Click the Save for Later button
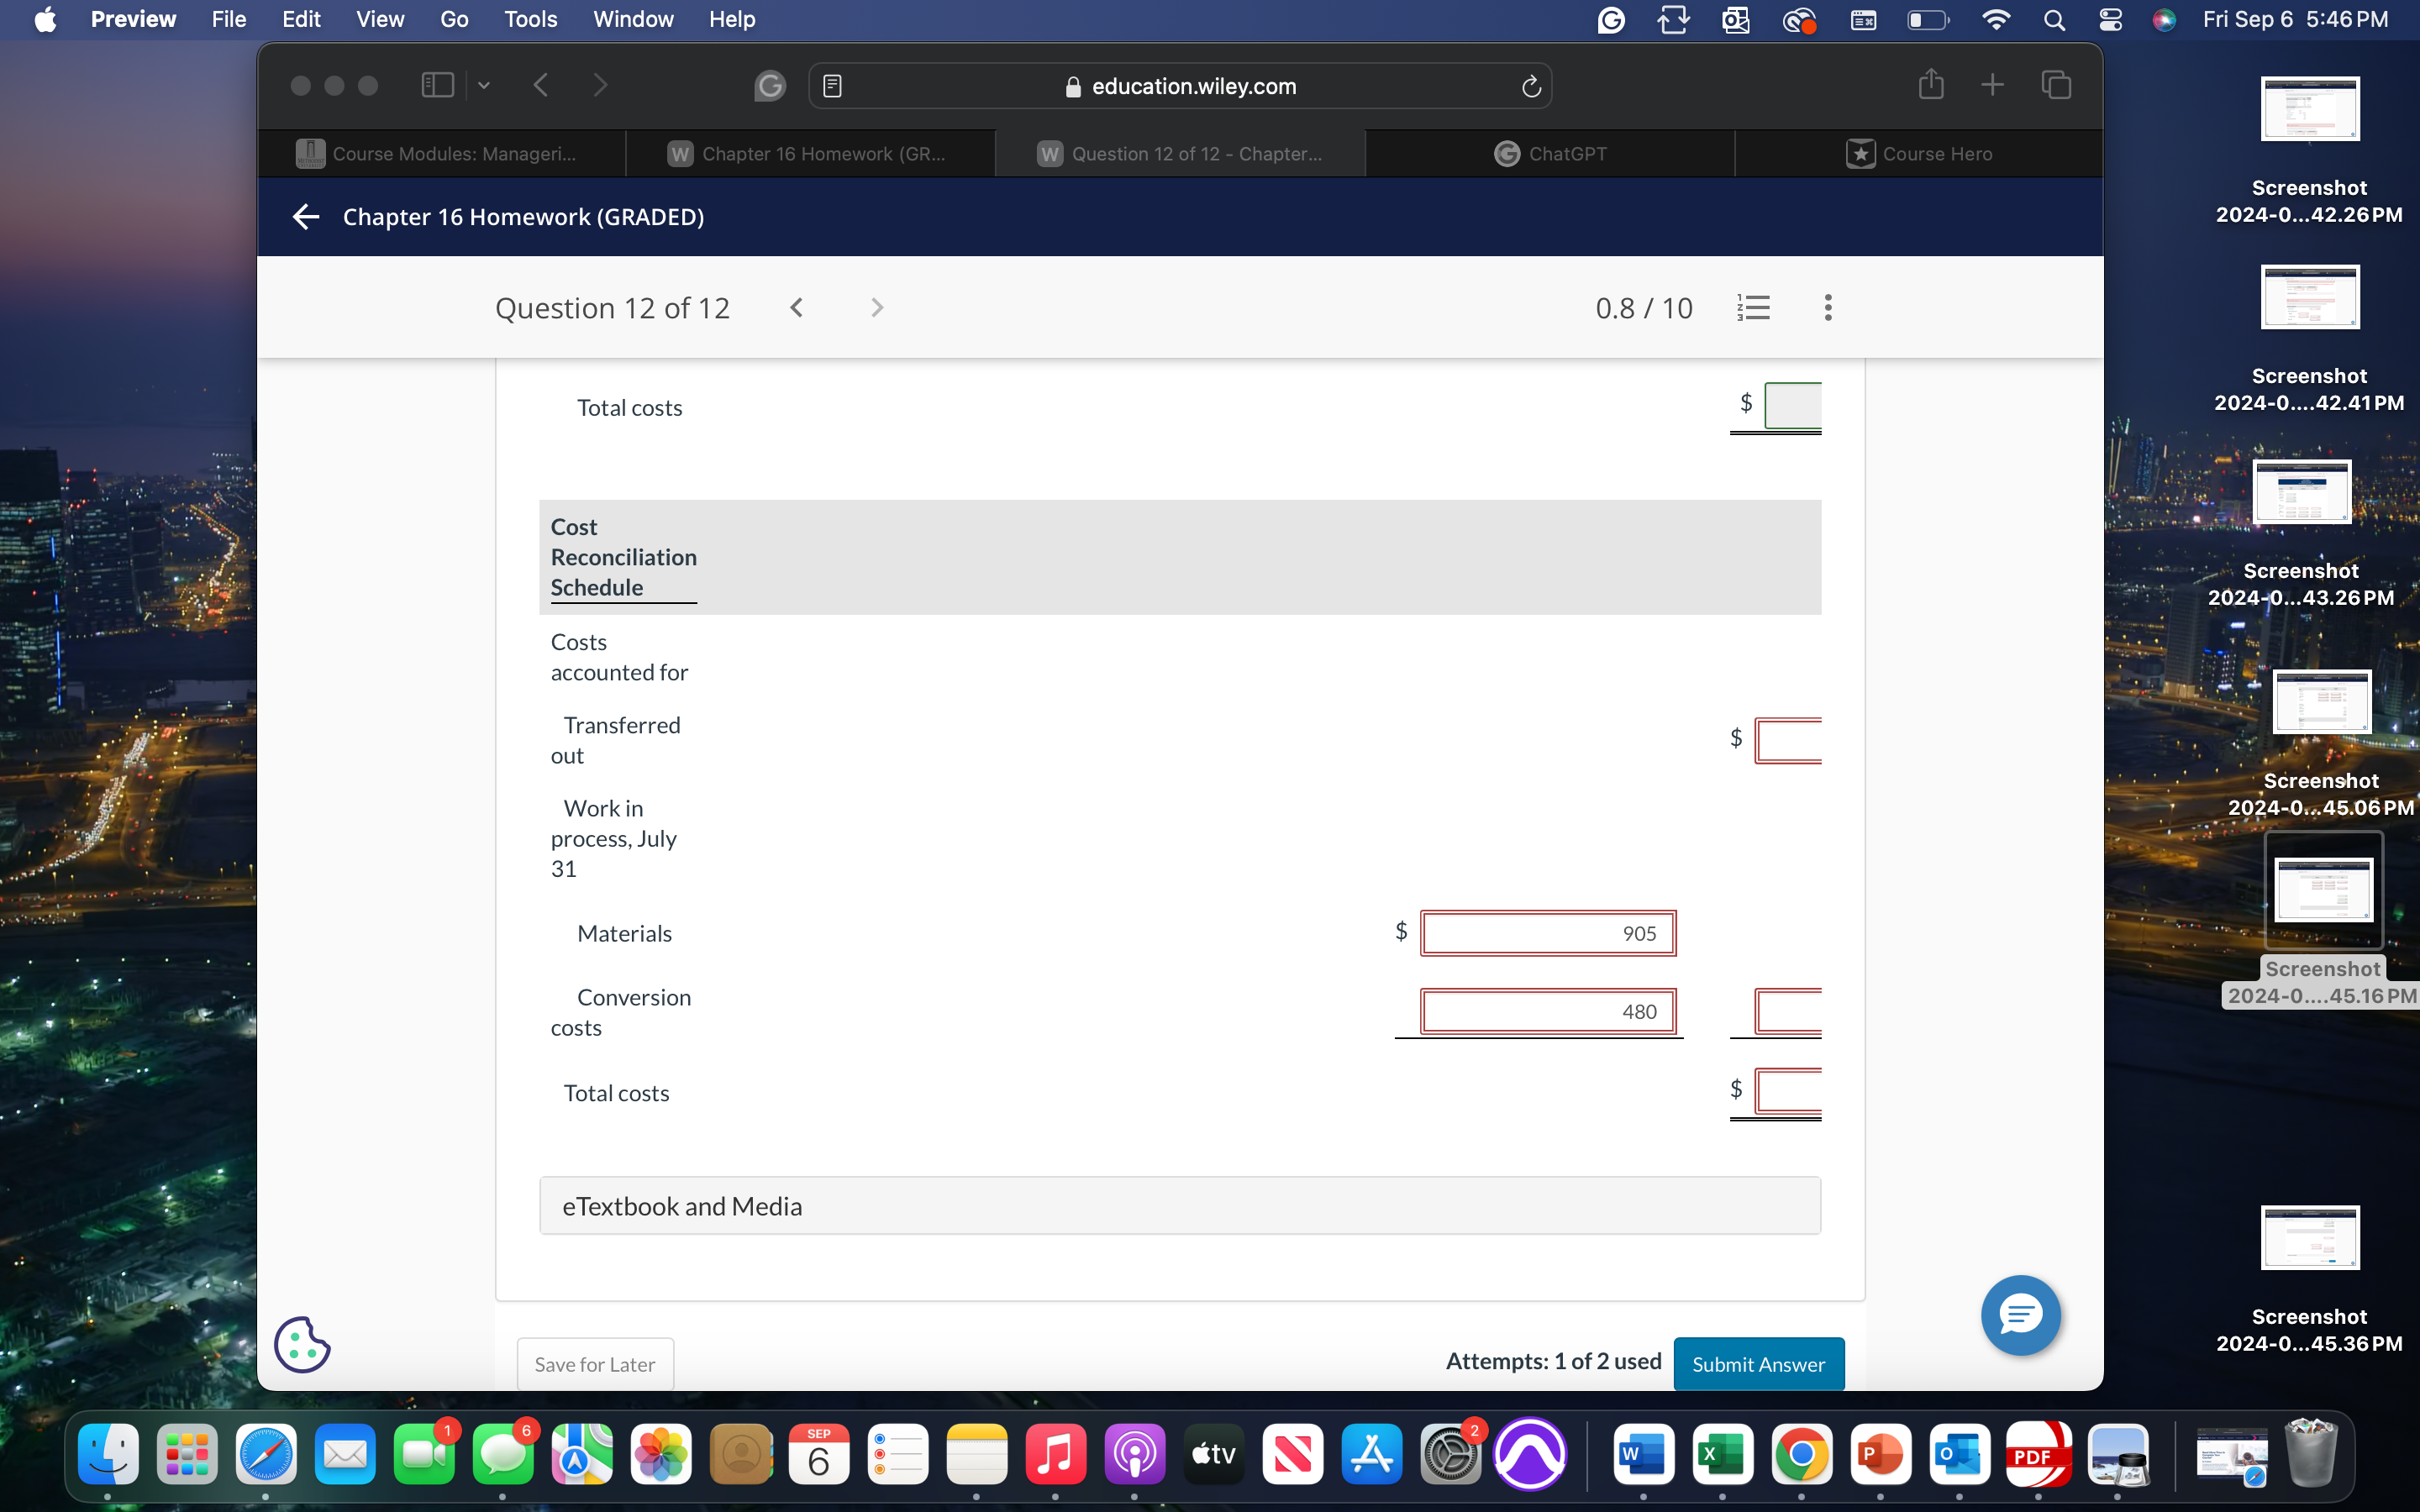Screen dimensions: 2420x1512 (595, 1364)
